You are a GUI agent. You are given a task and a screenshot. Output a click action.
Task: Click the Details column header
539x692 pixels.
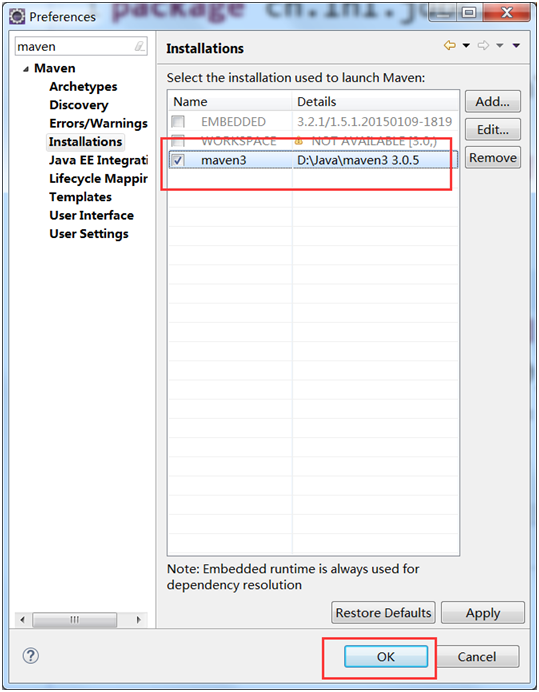(x=375, y=102)
